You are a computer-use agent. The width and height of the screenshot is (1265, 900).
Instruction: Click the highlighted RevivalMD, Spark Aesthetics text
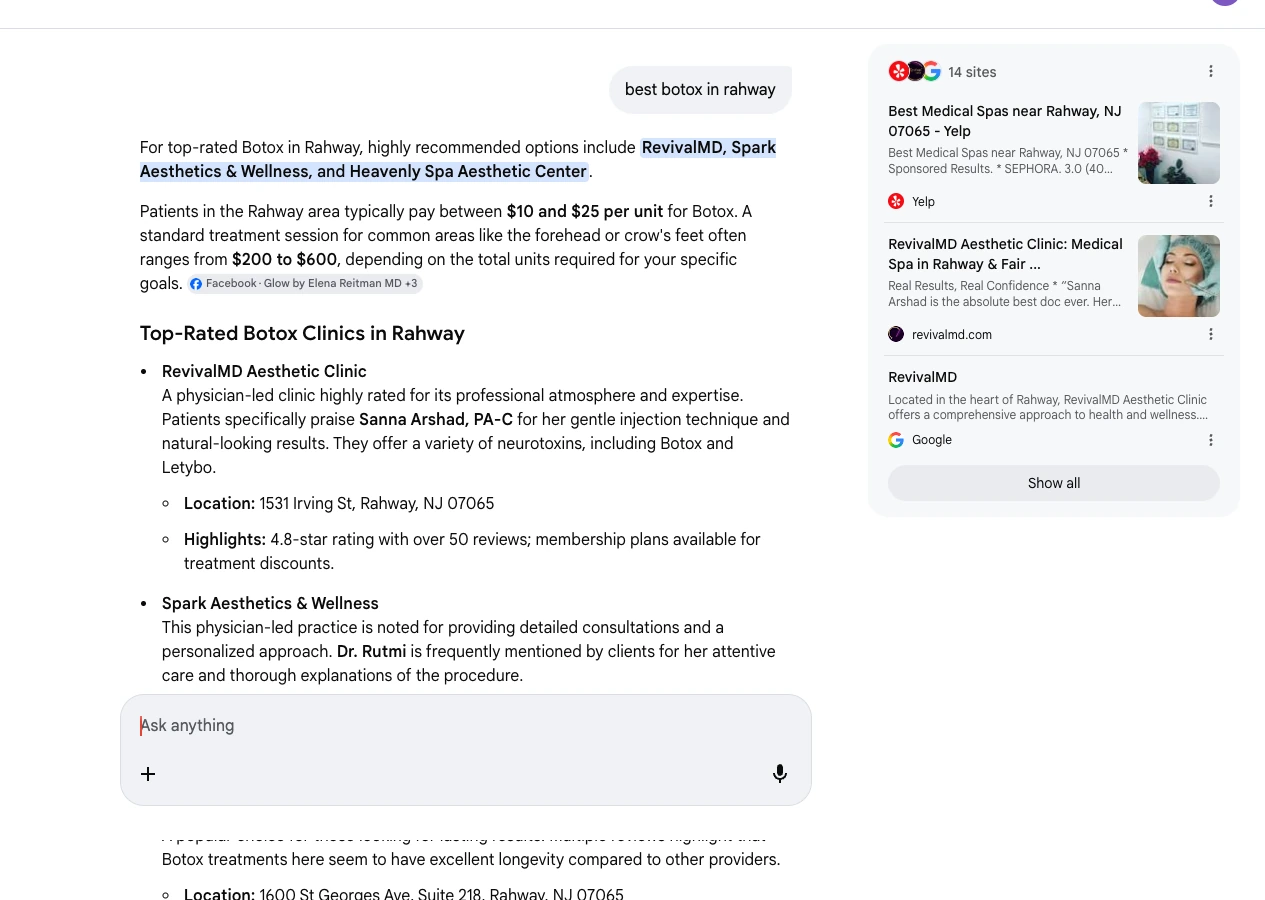point(458,159)
